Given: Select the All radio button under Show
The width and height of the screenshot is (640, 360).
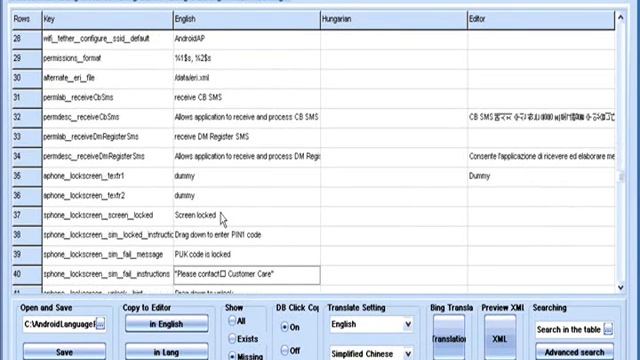Looking at the screenshot, I should click(x=232, y=321).
